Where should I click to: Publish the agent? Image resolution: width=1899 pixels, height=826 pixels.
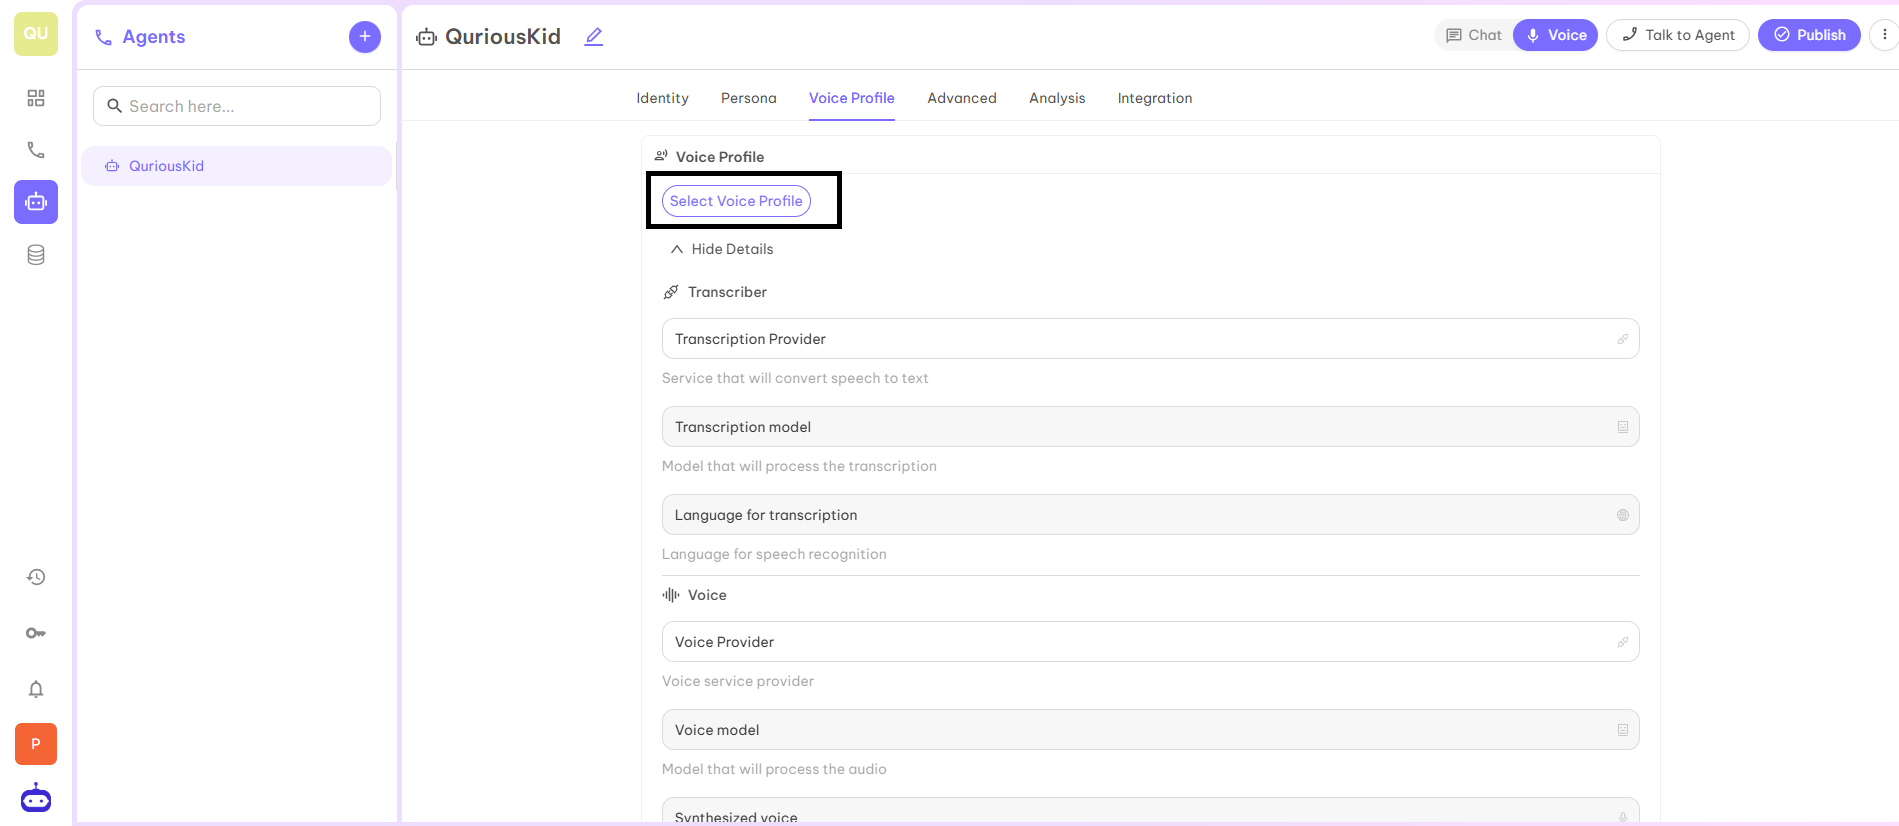1809,35
